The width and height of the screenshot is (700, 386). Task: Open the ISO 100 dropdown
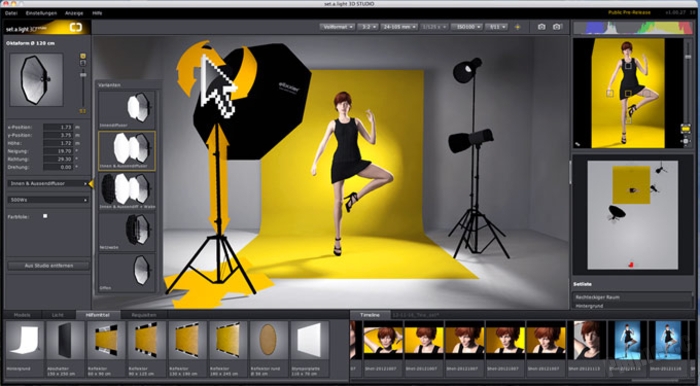(x=467, y=27)
